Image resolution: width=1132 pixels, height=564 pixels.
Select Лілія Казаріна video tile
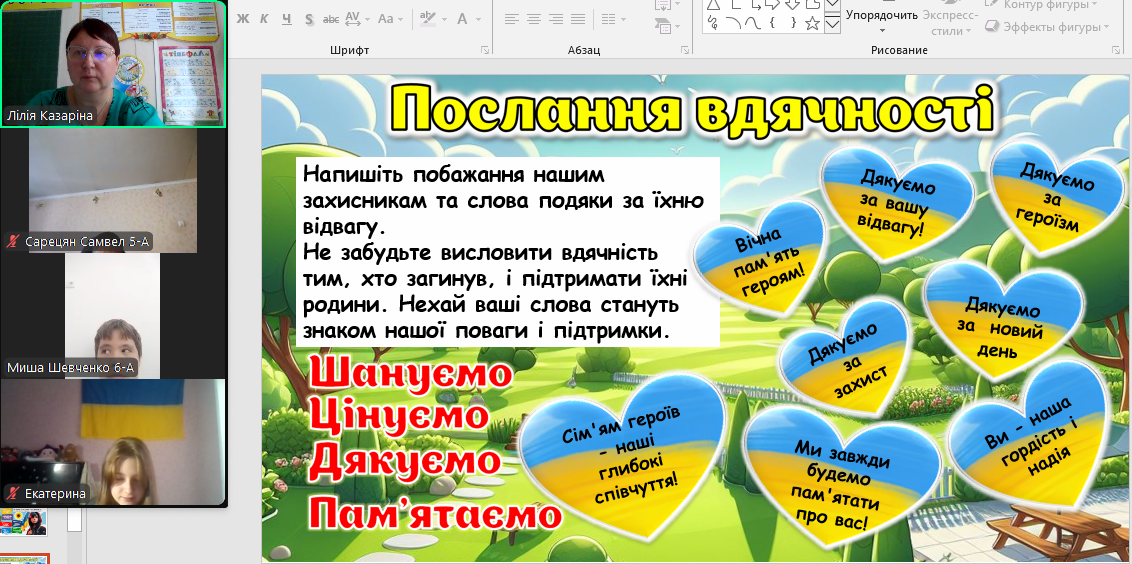[x=113, y=64]
